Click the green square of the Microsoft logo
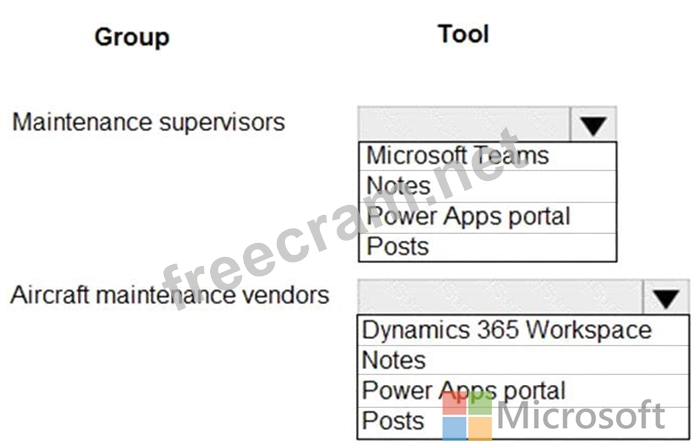The height and width of the screenshot is (445, 691). [479, 402]
